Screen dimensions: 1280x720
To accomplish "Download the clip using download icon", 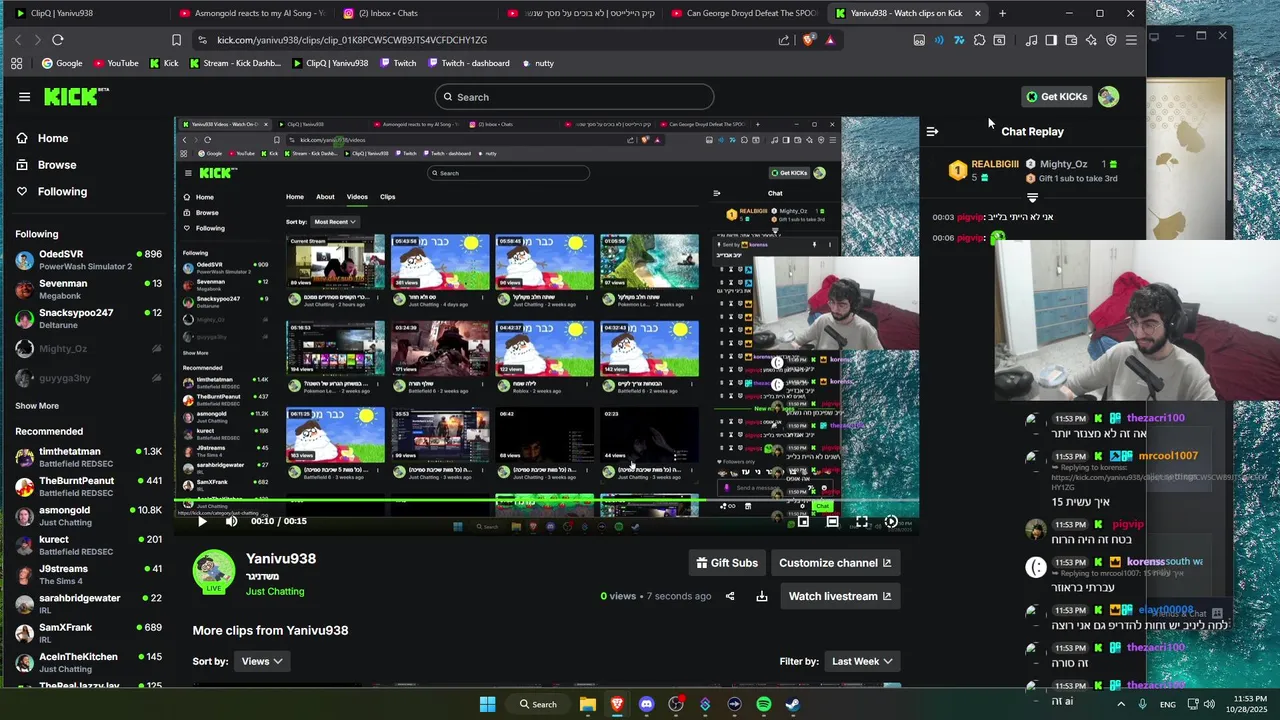I will [x=761, y=596].
